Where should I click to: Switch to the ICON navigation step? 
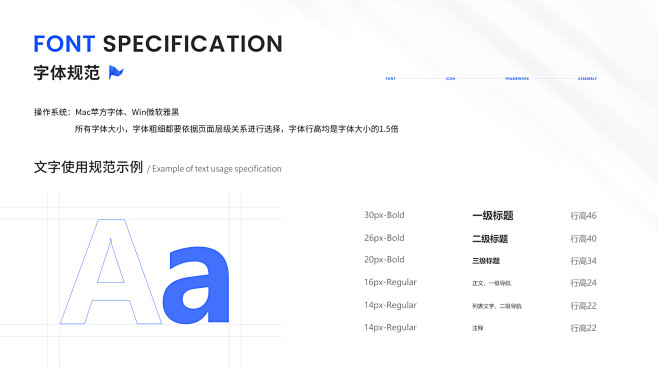[x=450, y=78]
